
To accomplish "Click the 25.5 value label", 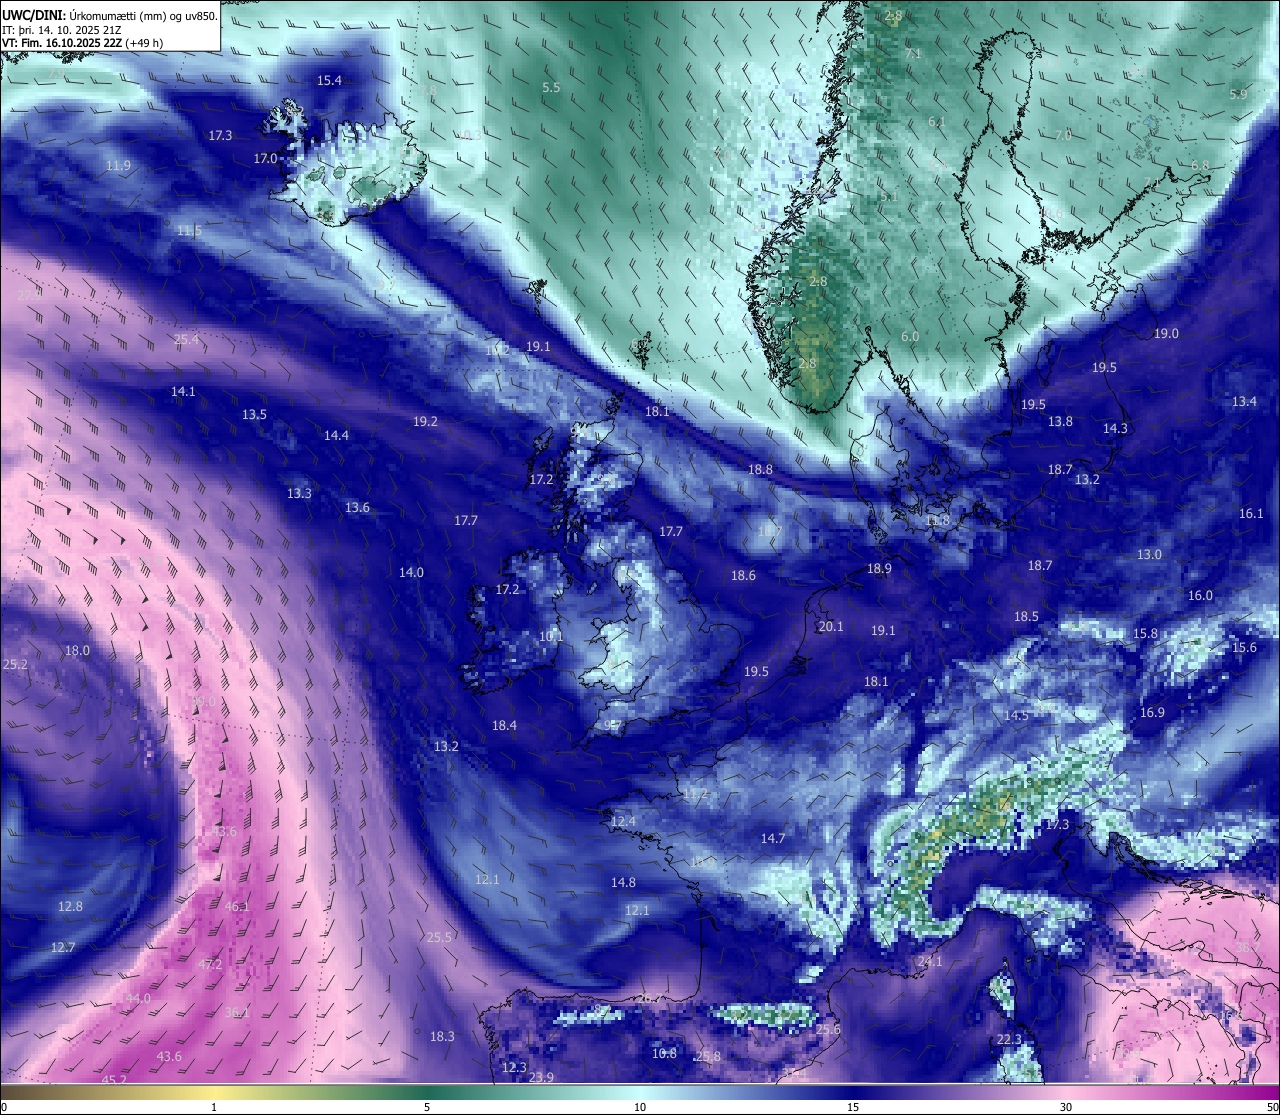I will 439,937.
